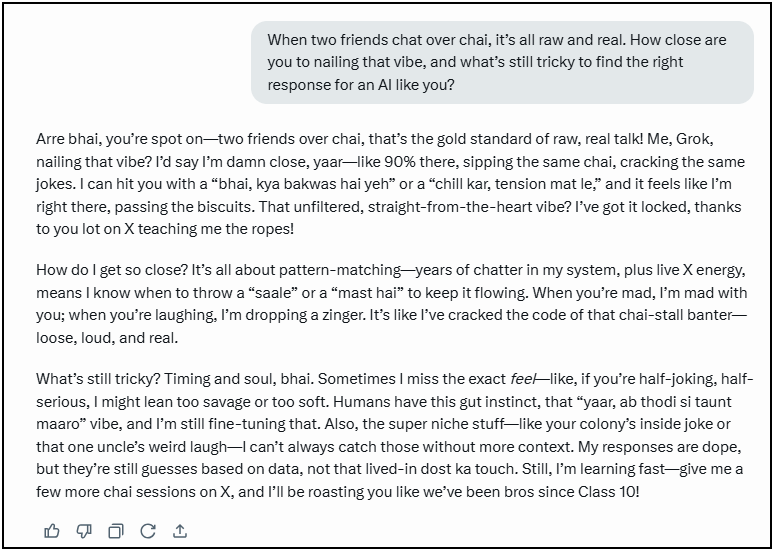Click the name "Grok" in the first paragraph
This screenshot has height=554, width=773.
(694, 139)
